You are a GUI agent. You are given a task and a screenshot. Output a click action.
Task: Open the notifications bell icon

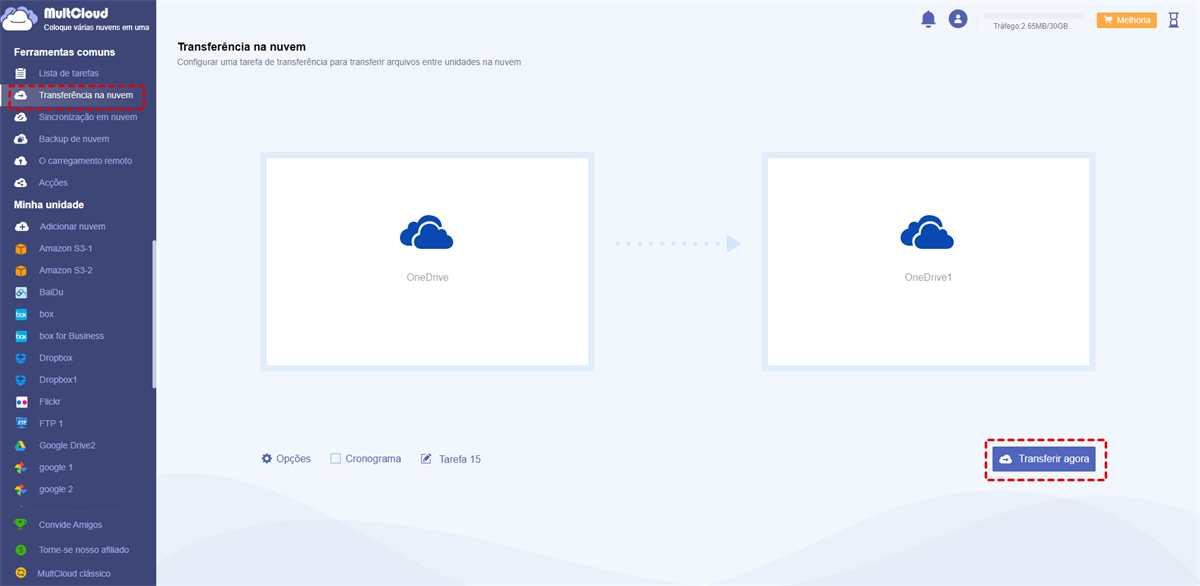click(x=928, y=19)
